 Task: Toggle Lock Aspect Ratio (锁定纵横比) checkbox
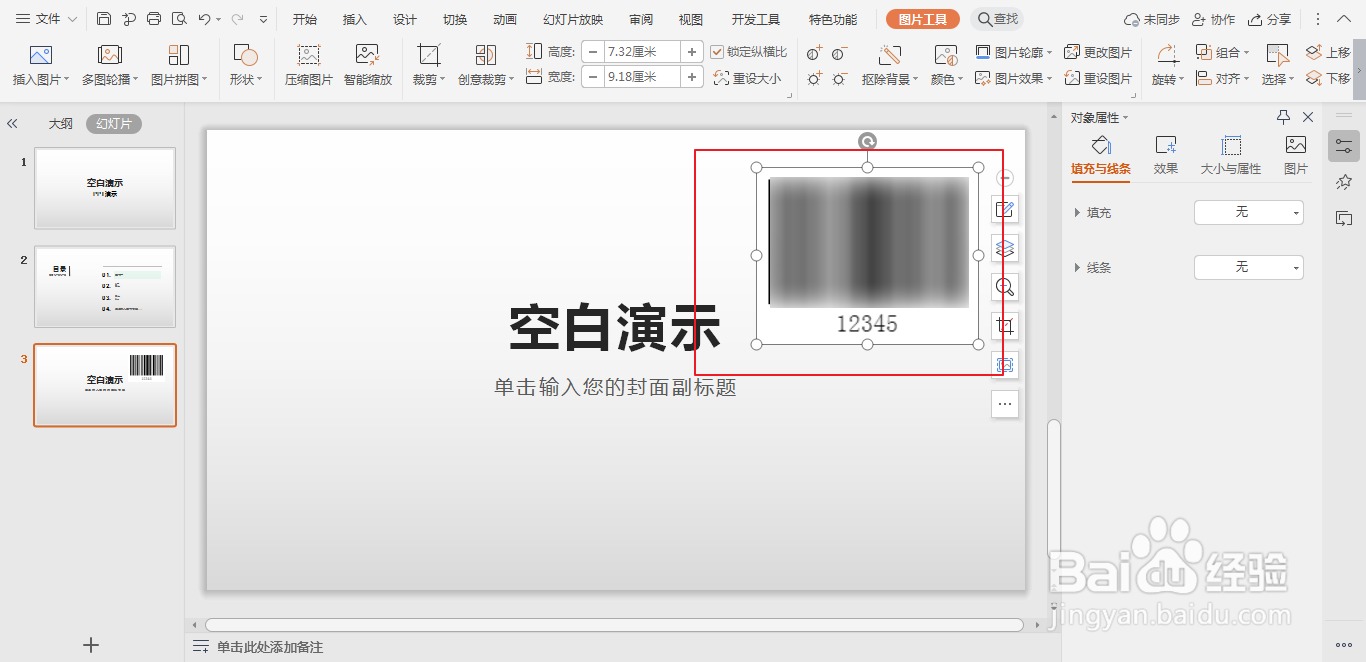click(x=717, y=52)
